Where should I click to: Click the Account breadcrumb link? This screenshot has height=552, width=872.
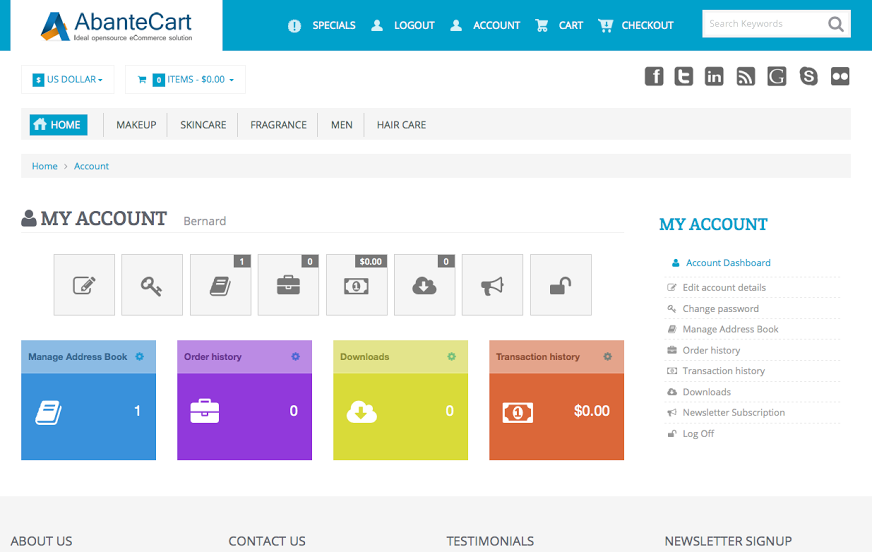[x=91, y=166]
